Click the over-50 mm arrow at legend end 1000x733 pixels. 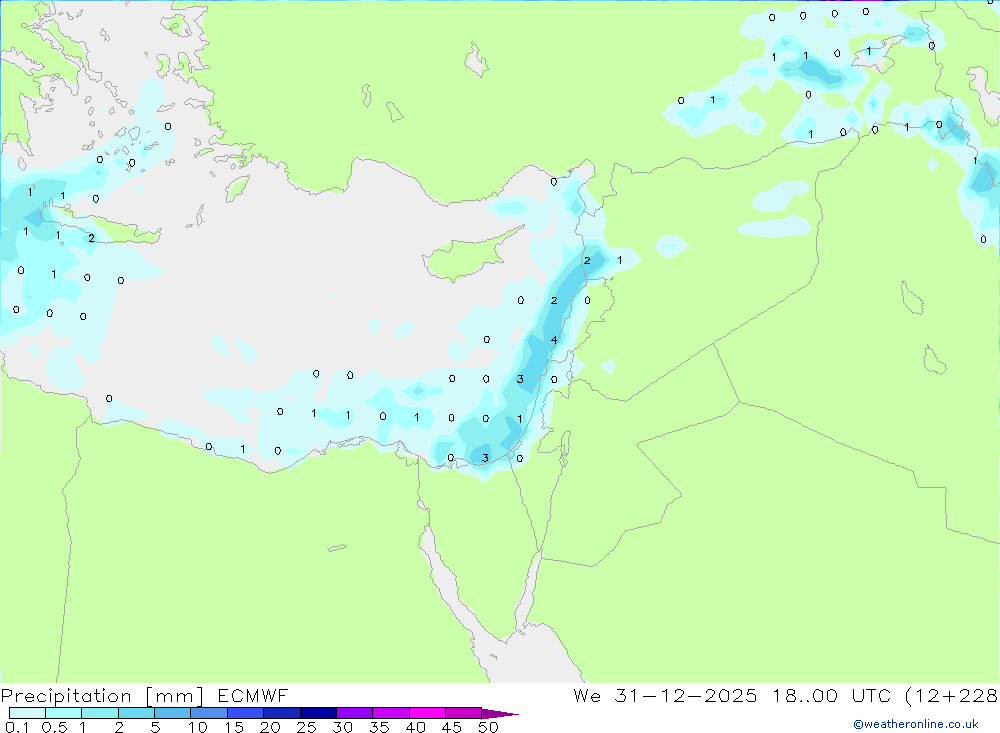(499, 714)
